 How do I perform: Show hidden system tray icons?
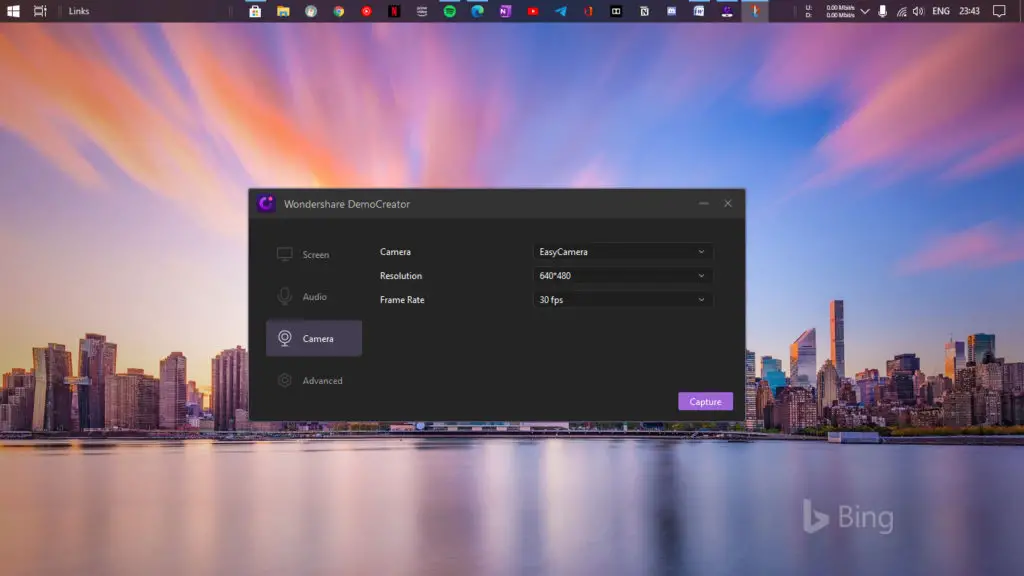pyautogui.click(x=865, y=11)
